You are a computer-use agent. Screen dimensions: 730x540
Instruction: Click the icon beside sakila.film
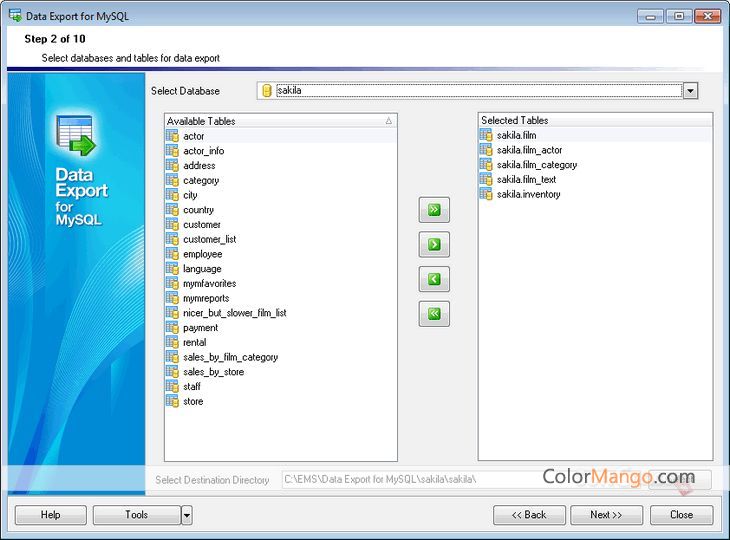point(486,135)
